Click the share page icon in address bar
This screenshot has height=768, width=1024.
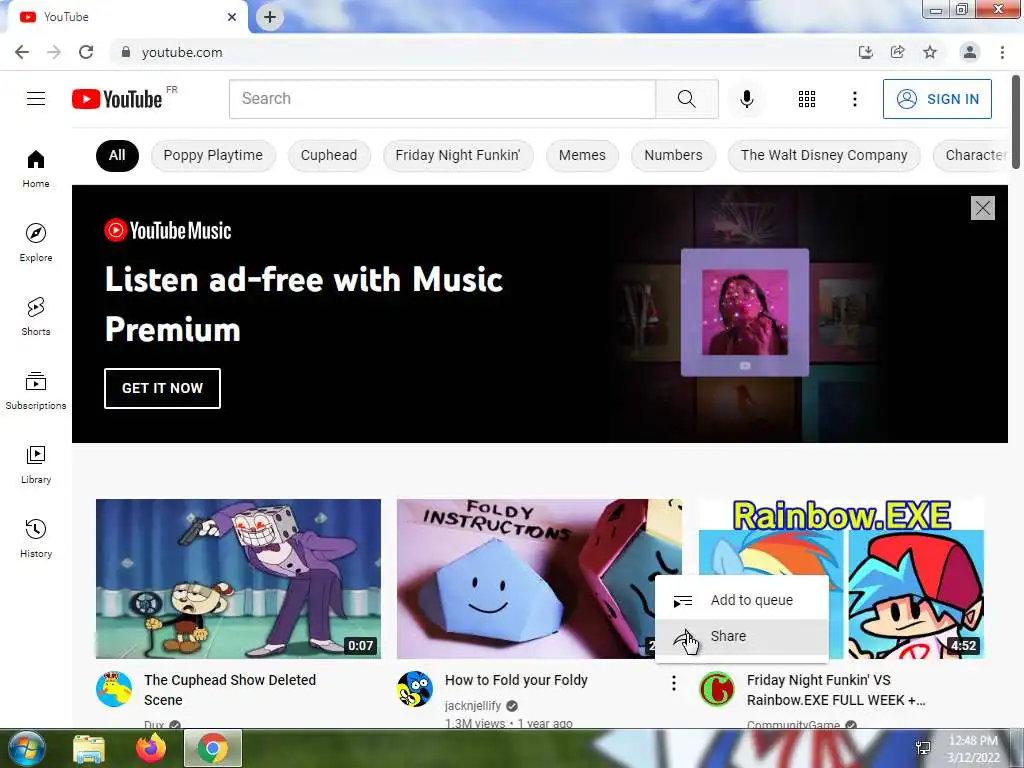coord(897,52)
